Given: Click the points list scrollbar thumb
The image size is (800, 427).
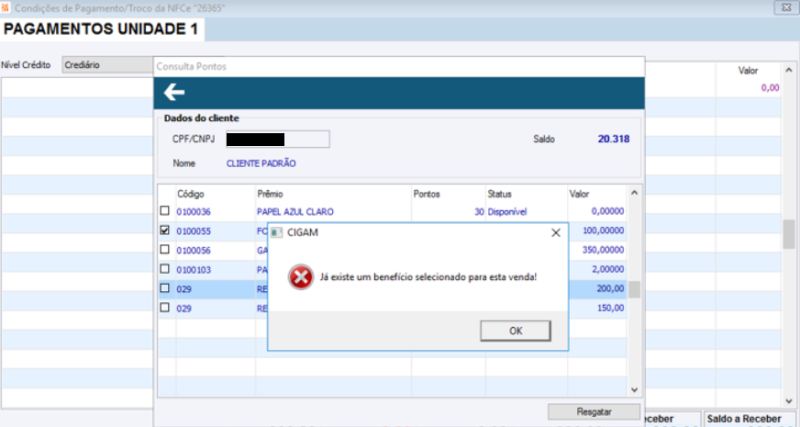Looking at the screenshot, I should 634,289.
